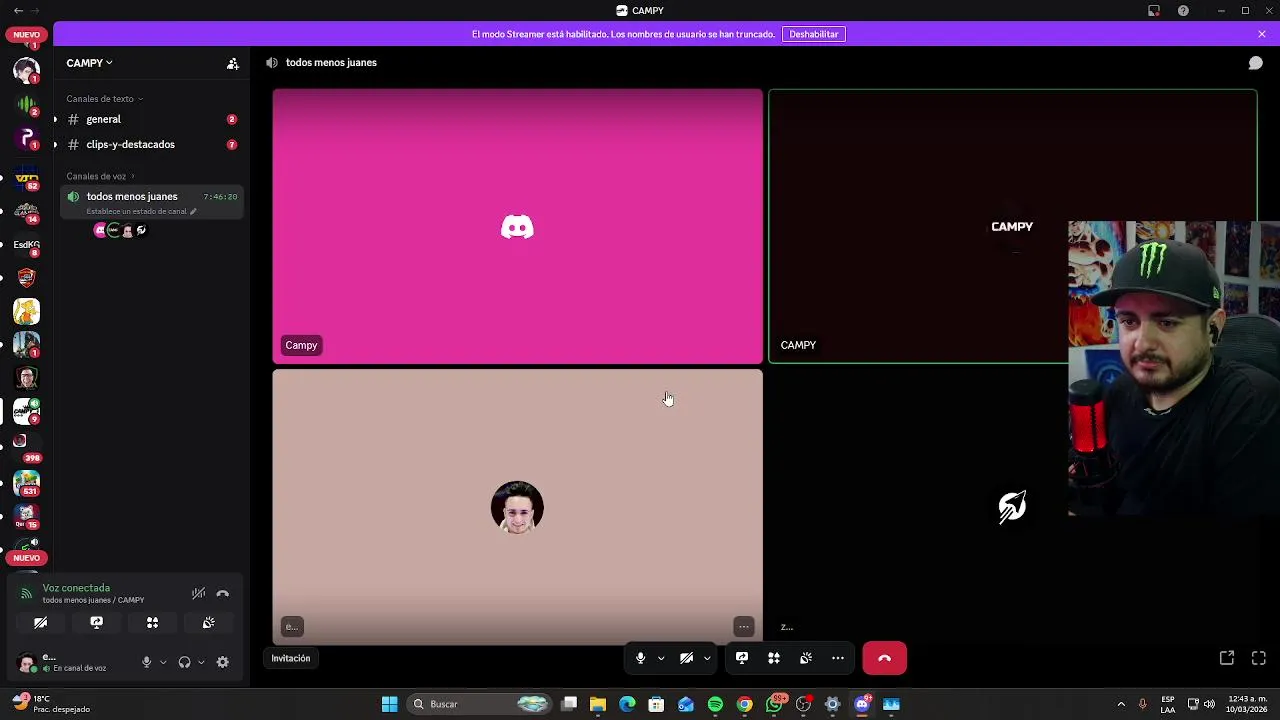This screenshot has height=720, width=1280.
Task: Open green soundwave server in sidebar
Action: click(27, 104)
